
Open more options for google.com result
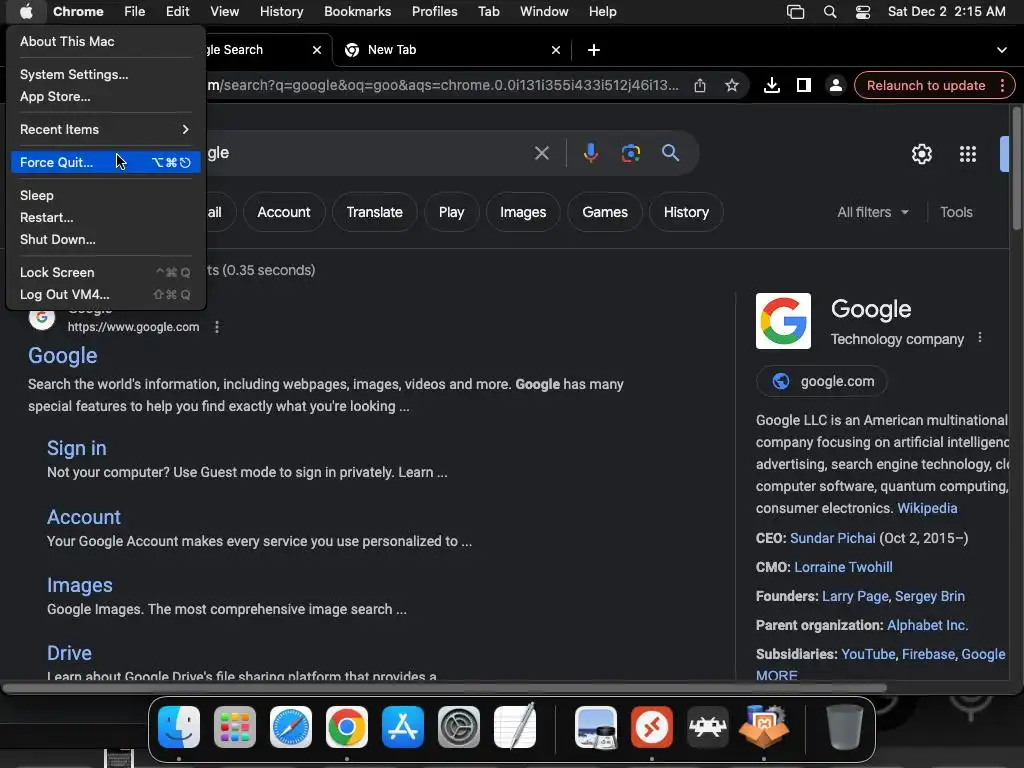[217, 327]
